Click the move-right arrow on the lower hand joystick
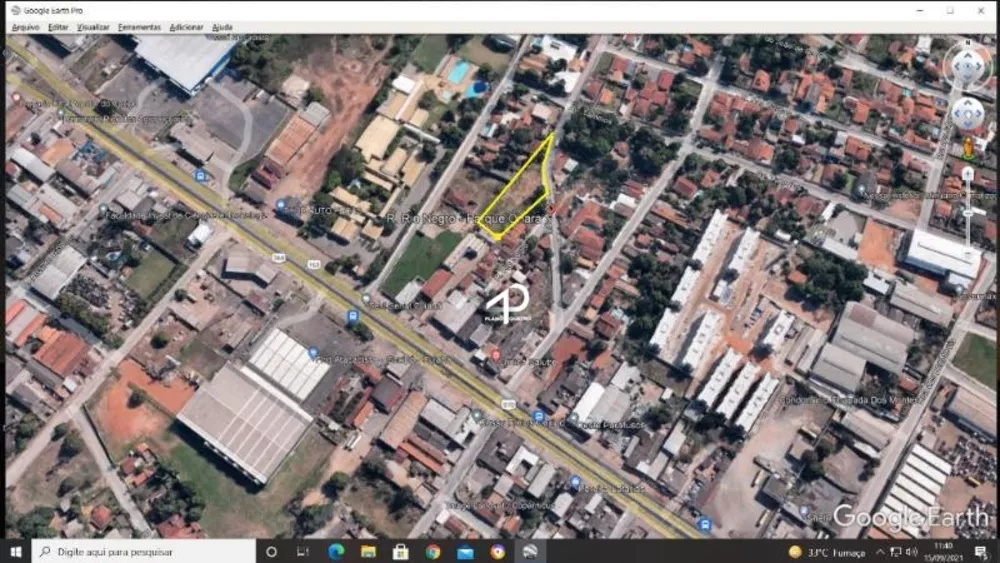 pyautogui.click(x=978, y=113)
